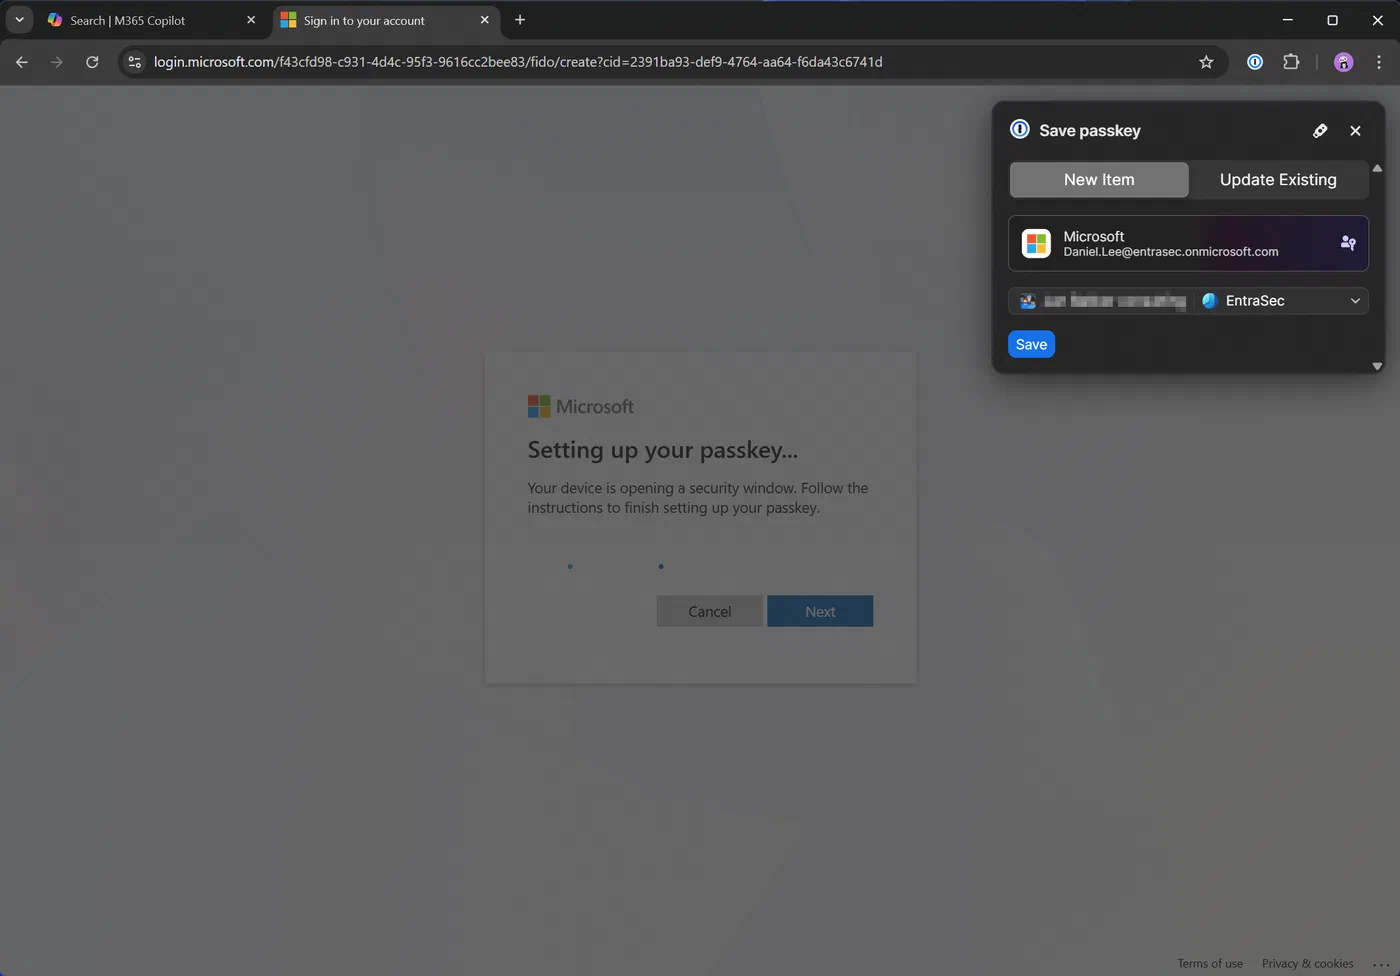The width and height of the screenshot is (1400, 976).
Task: Switch to the Update Existing tab
Action: (1278, 180)
